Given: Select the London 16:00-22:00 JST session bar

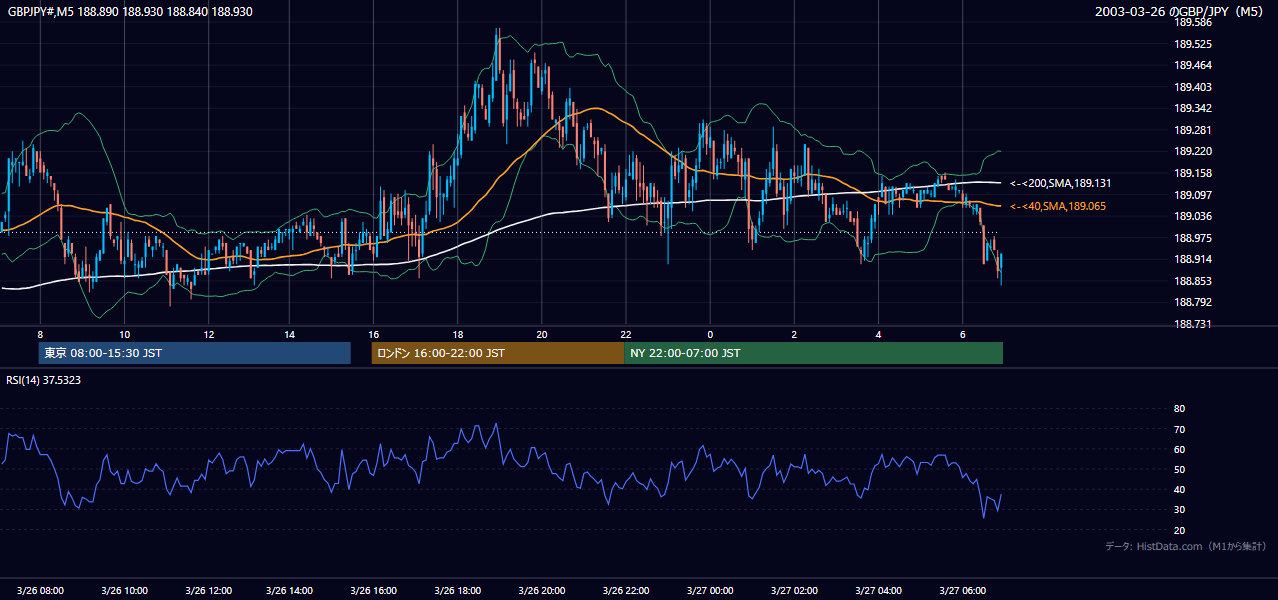Looking at the screenshot, I should (x=497, y=353).
